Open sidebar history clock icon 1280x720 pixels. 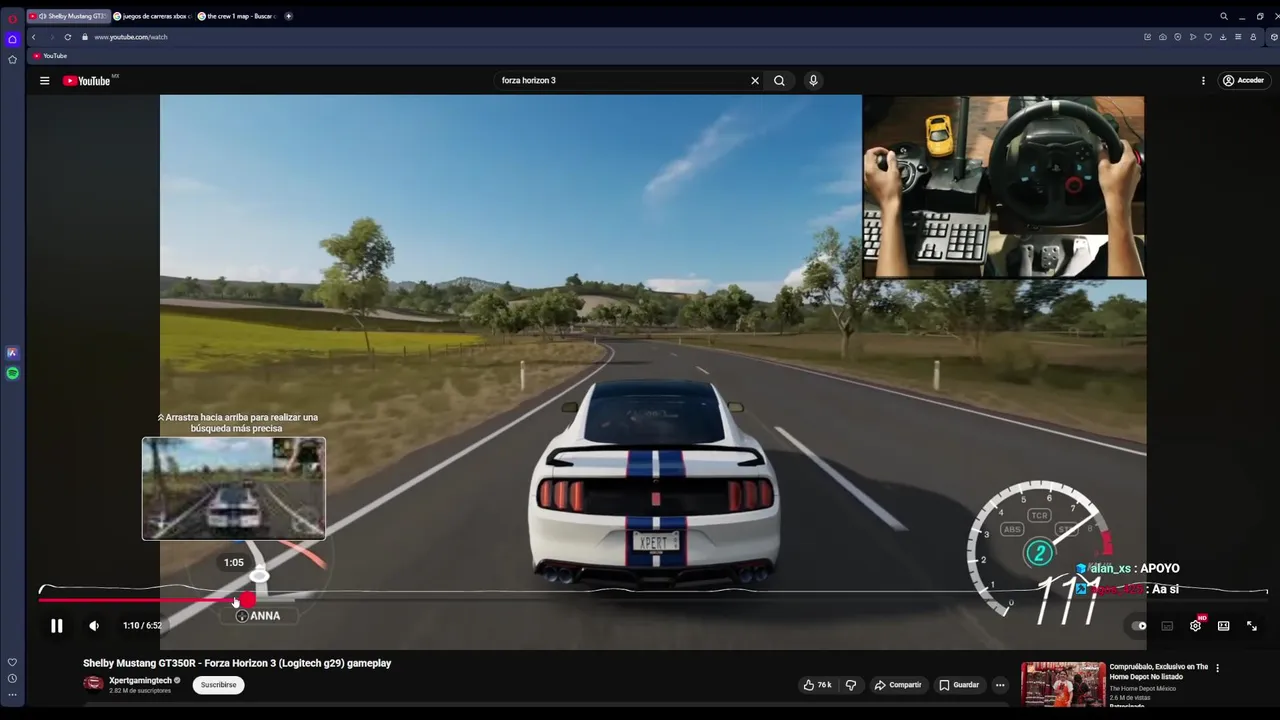tap(12, 679)
